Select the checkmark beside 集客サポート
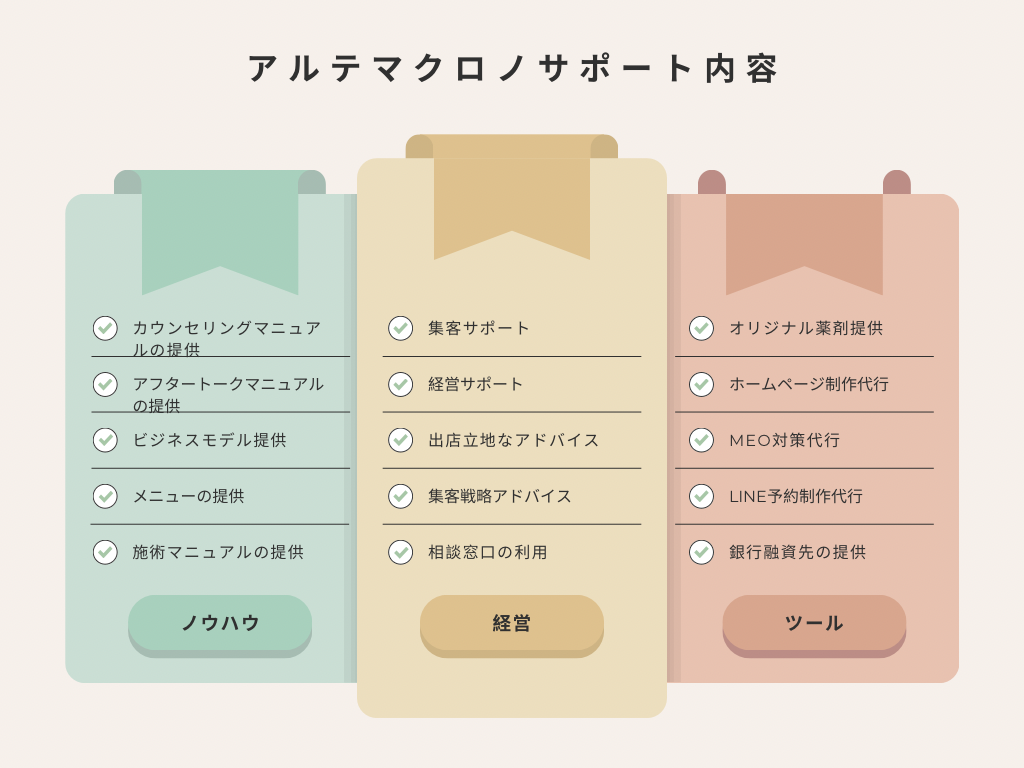This screenshot has height=768, width=1024. coord(400,328)
